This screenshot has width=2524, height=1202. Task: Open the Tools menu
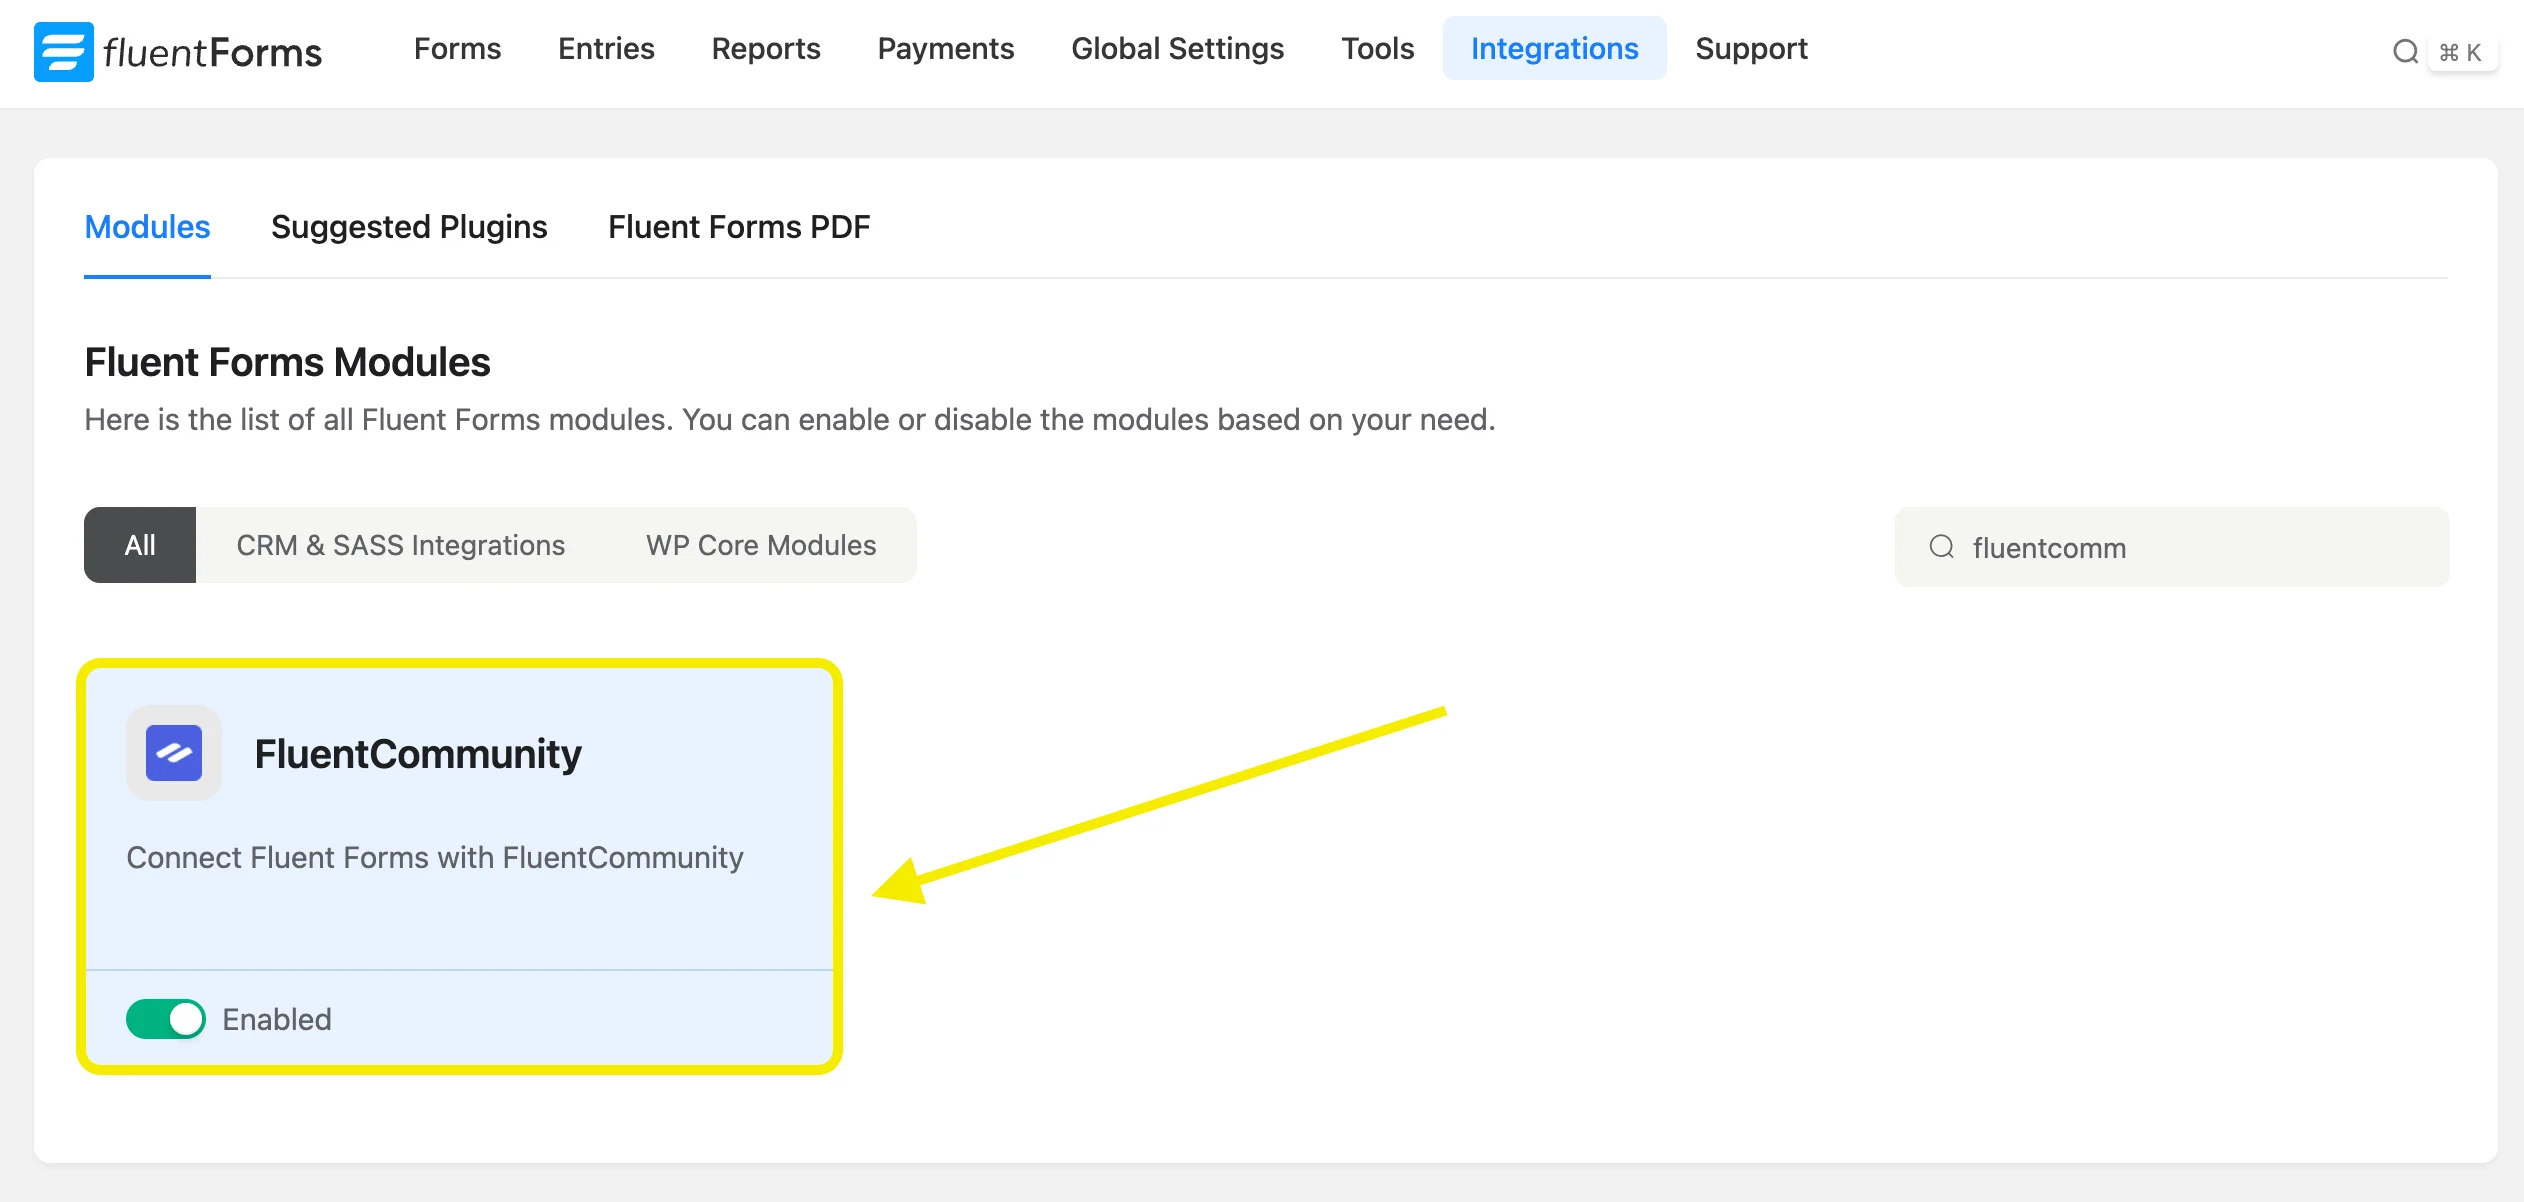coord(1378,48)
